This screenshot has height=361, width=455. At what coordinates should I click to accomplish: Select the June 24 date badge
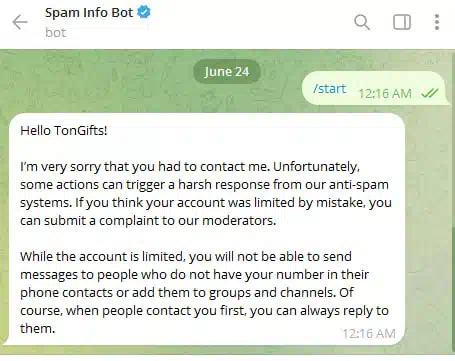pyautogui.click(x=227, y=71)
